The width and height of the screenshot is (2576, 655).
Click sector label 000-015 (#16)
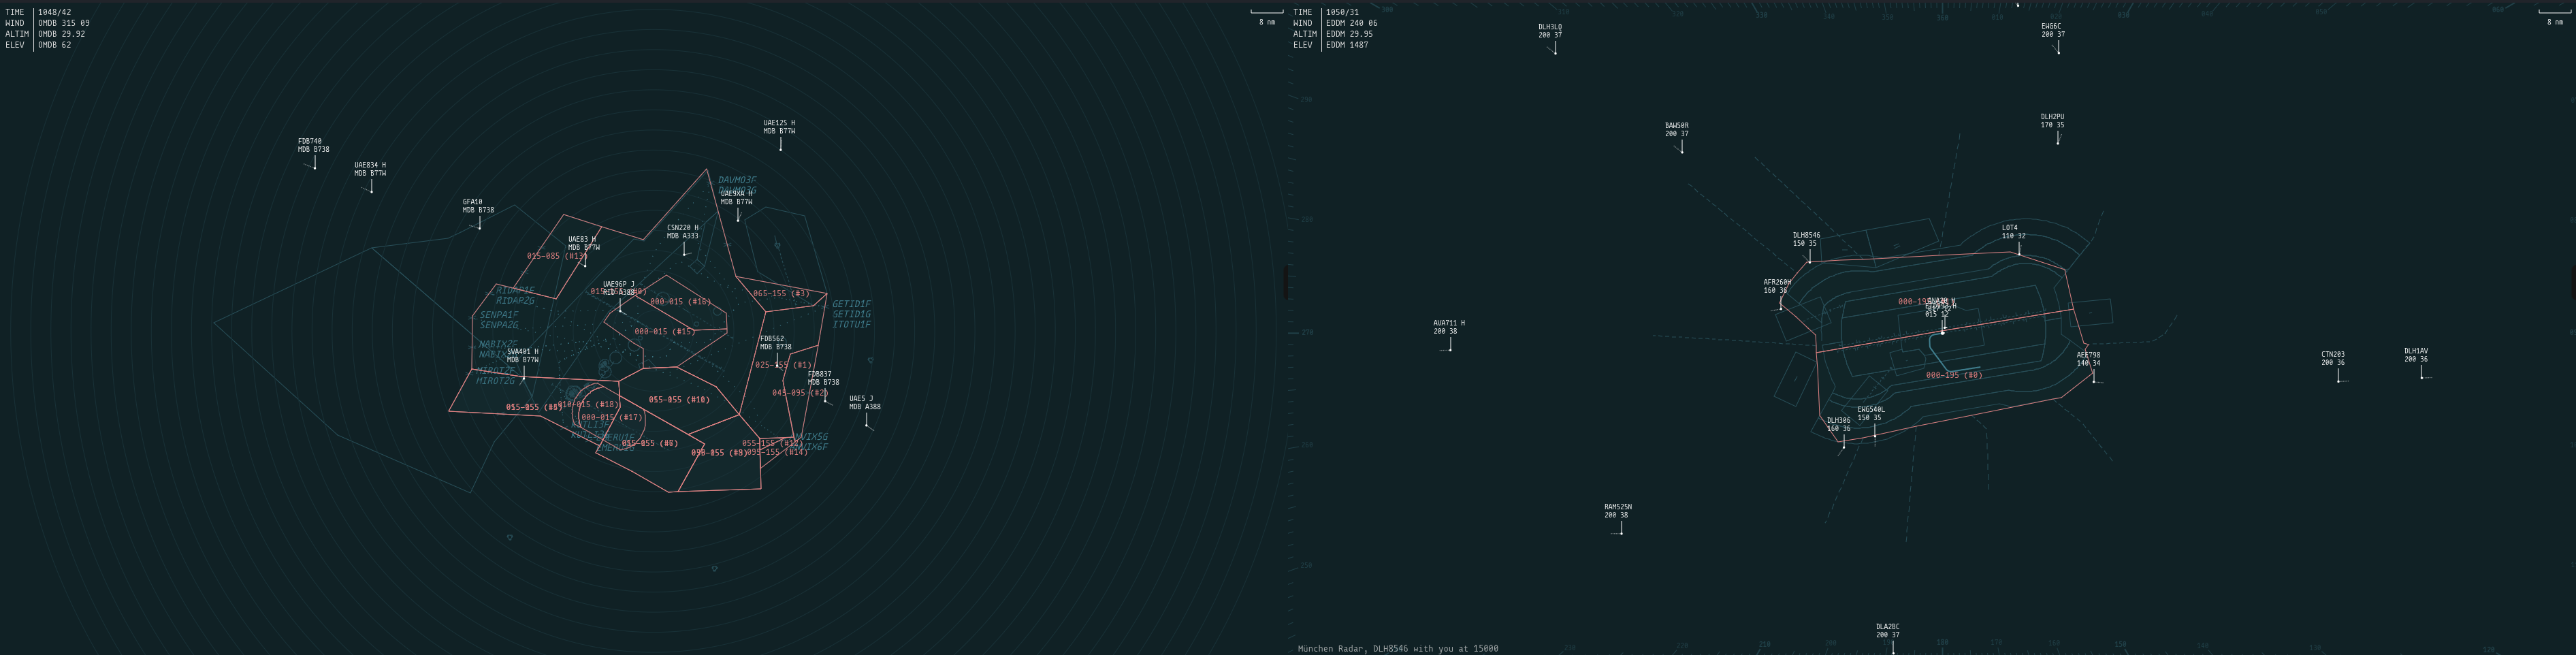[x=681, y=302]
